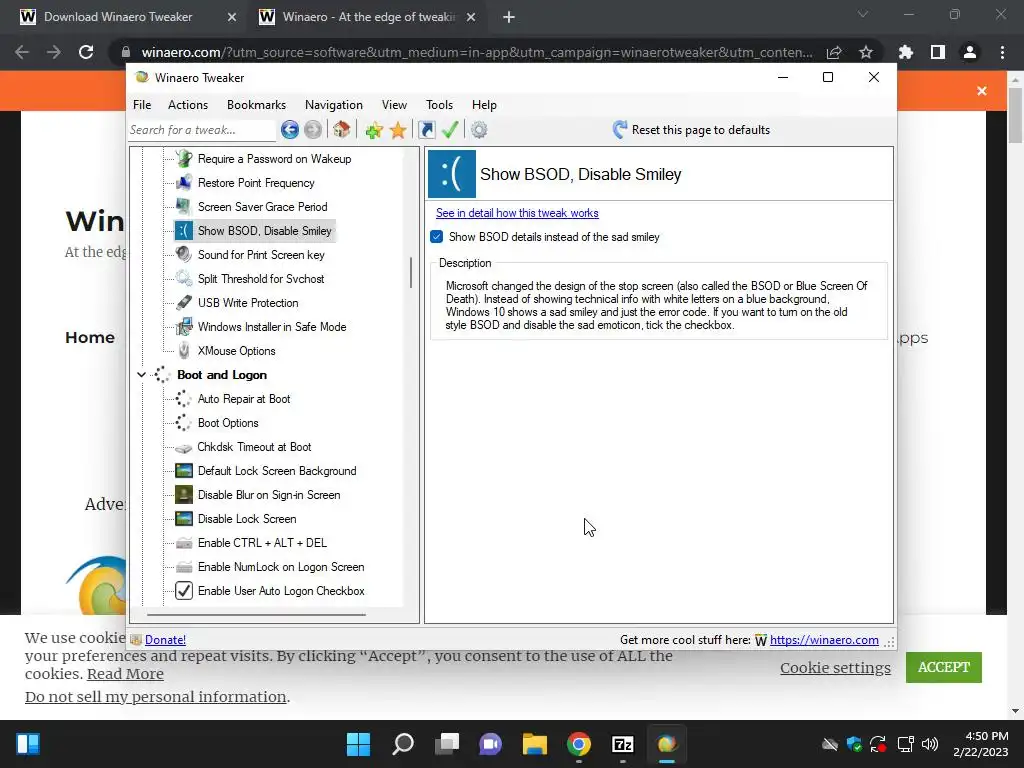Click the Disable Lock Screen icon
The image size is (1024, 768).
(184, 519)
